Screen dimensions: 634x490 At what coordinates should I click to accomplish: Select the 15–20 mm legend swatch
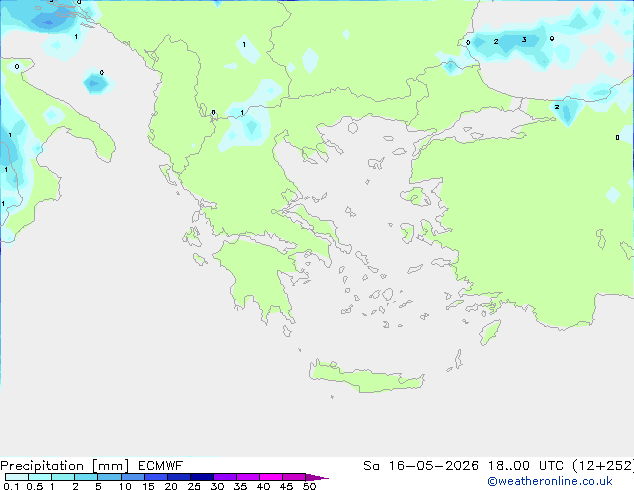pyautogui.click(x=156, y=477)
